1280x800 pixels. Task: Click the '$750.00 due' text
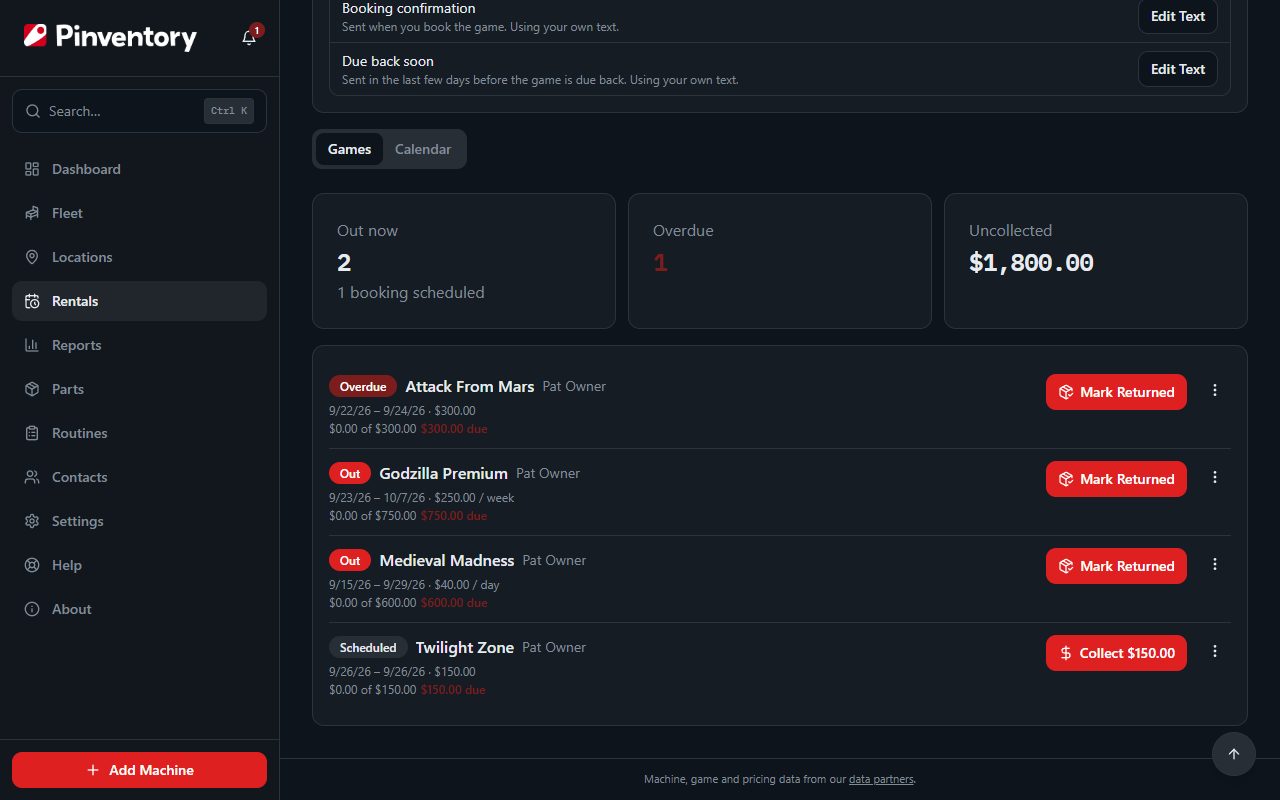(454, 516)
